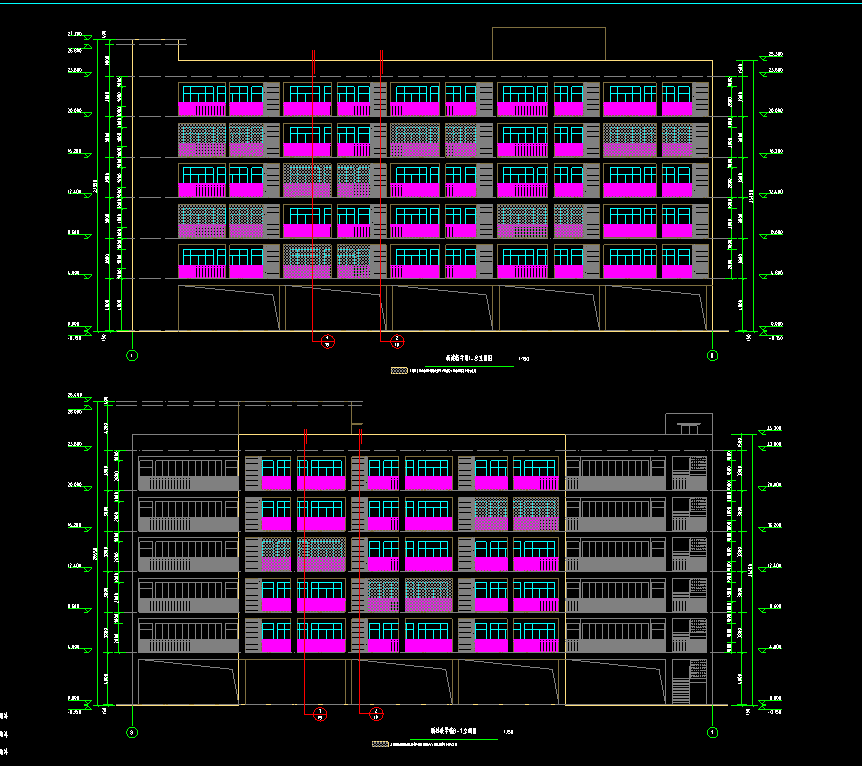862x766 pixels.
Task: Select the left red marker circle under bottom elevation
Action: pos(319,713)
